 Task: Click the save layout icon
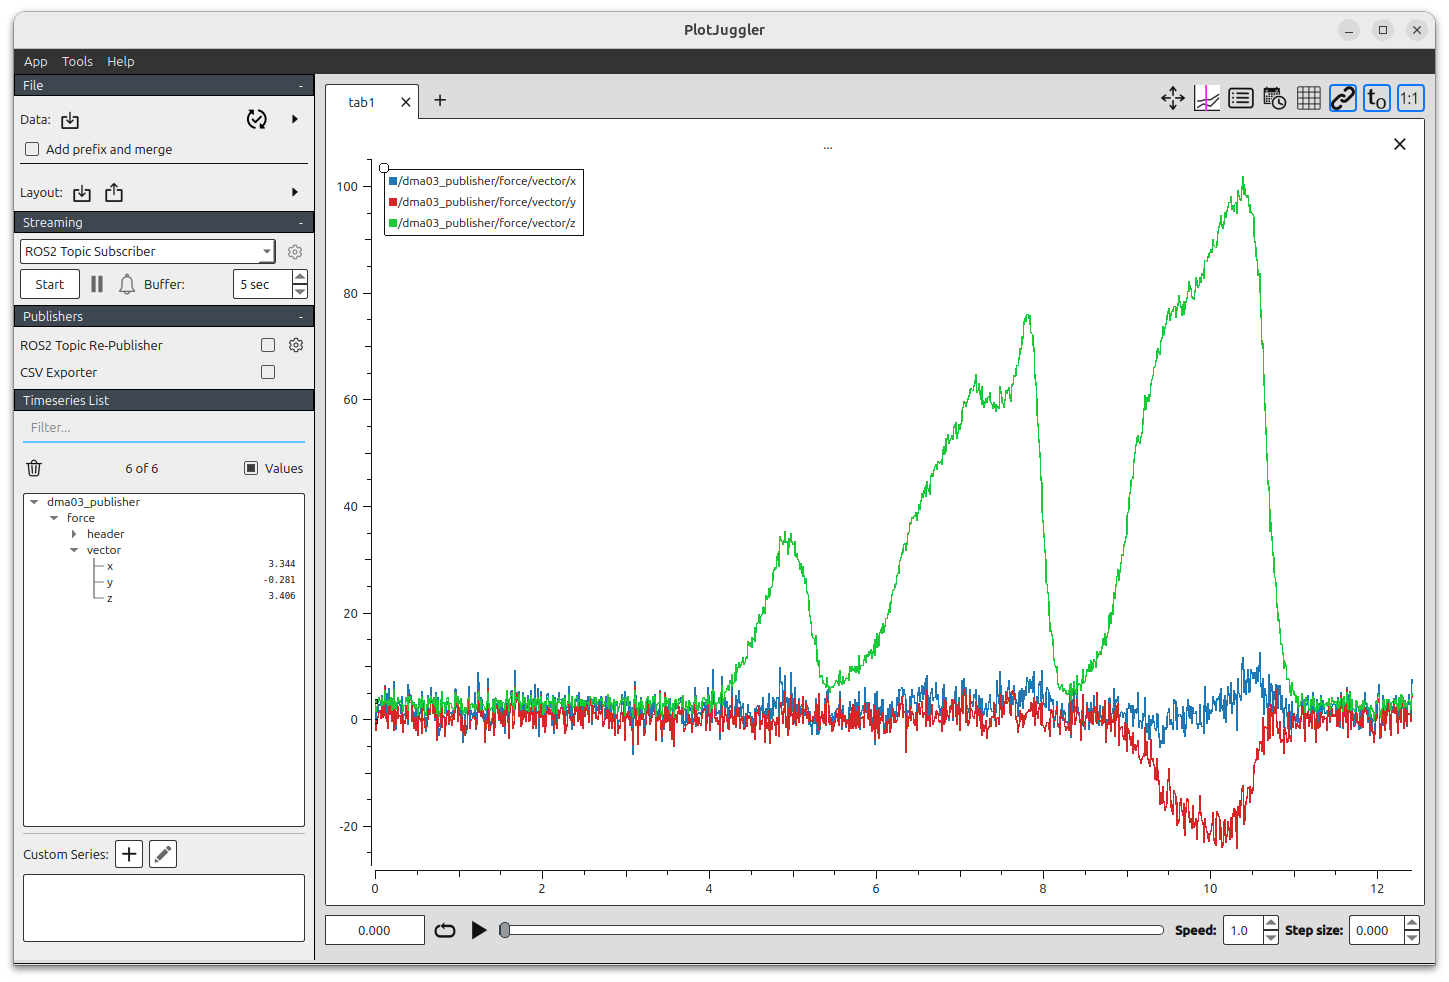click(114, 193)
